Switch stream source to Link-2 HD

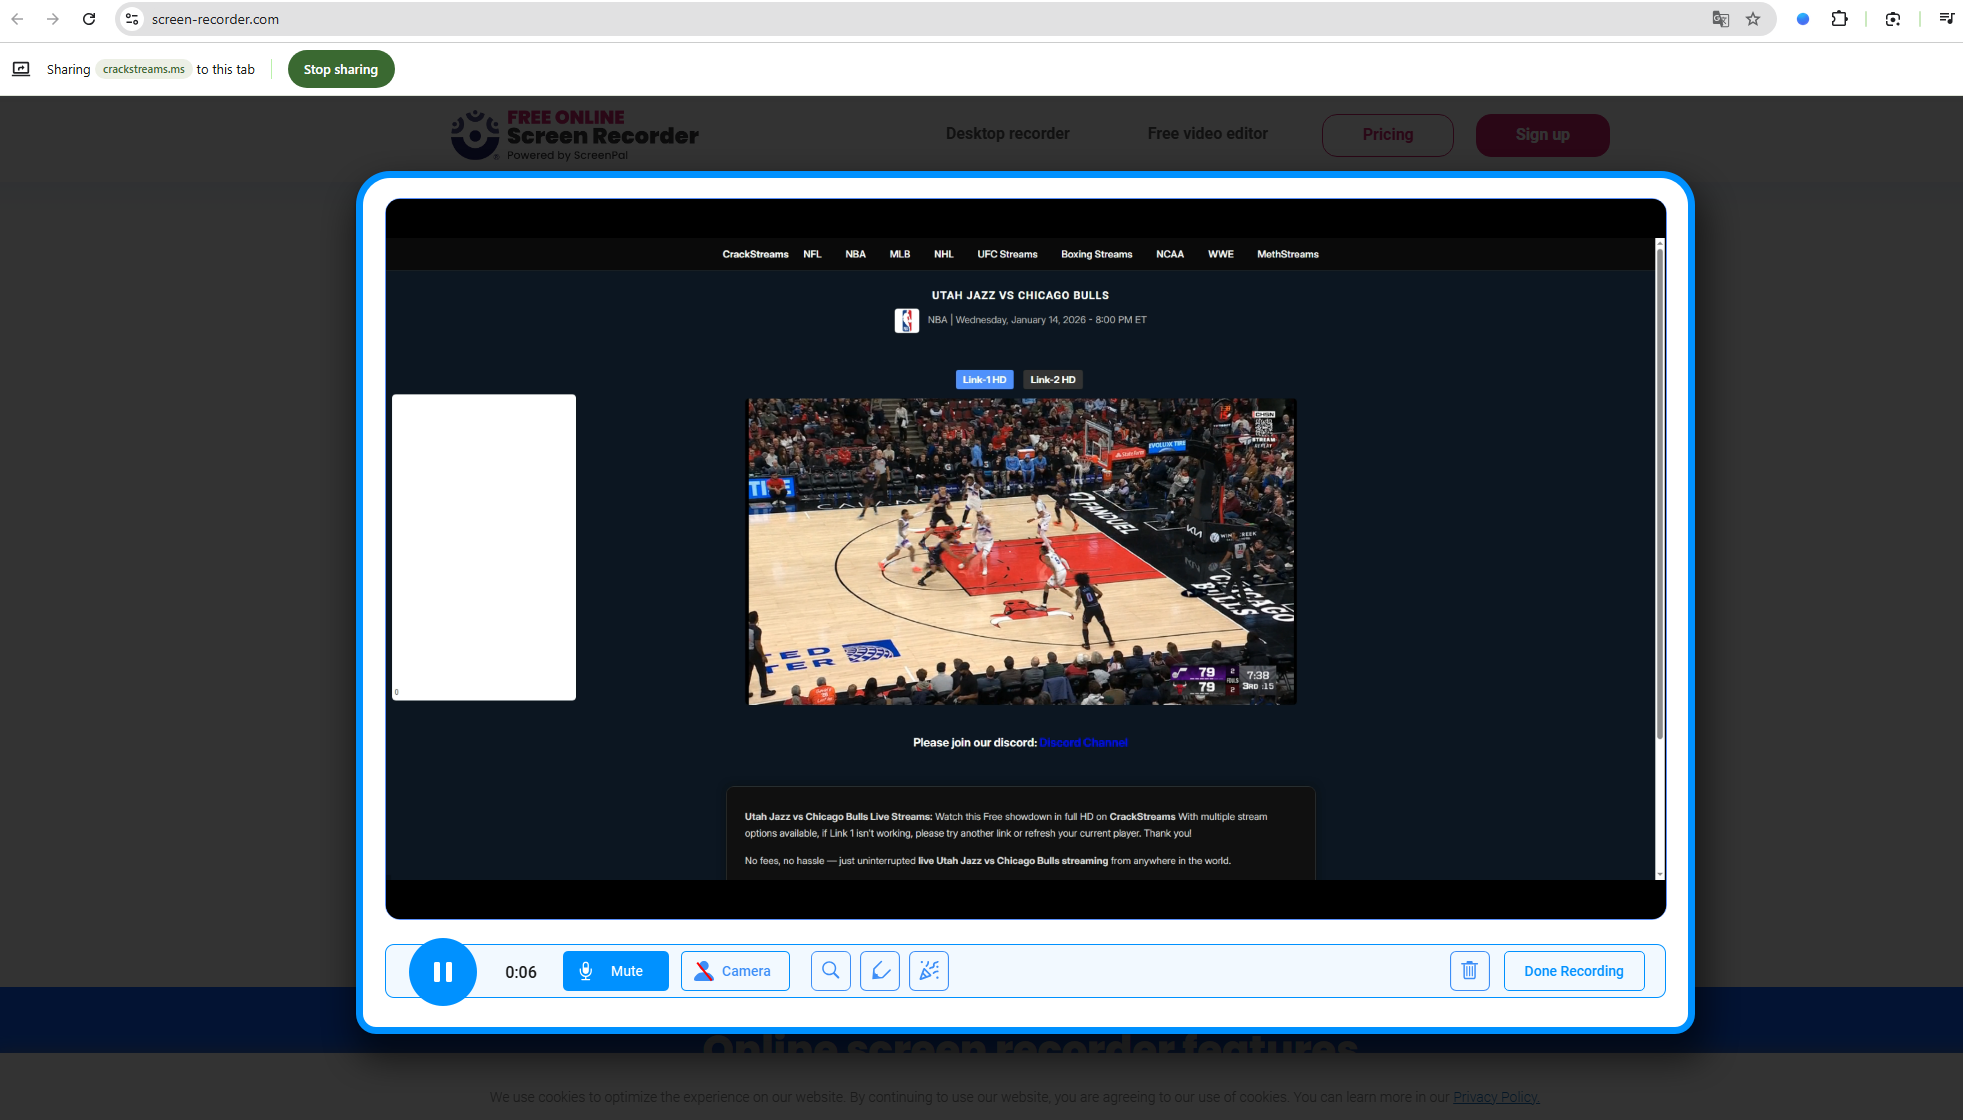(1052, 379)
